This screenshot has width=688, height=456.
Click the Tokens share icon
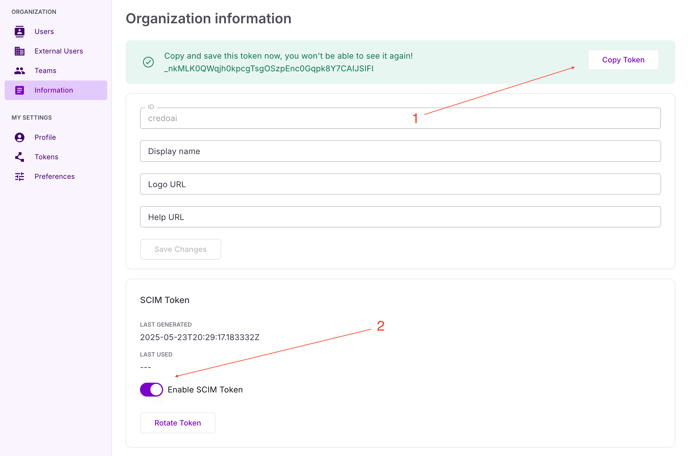coord(19,157)
